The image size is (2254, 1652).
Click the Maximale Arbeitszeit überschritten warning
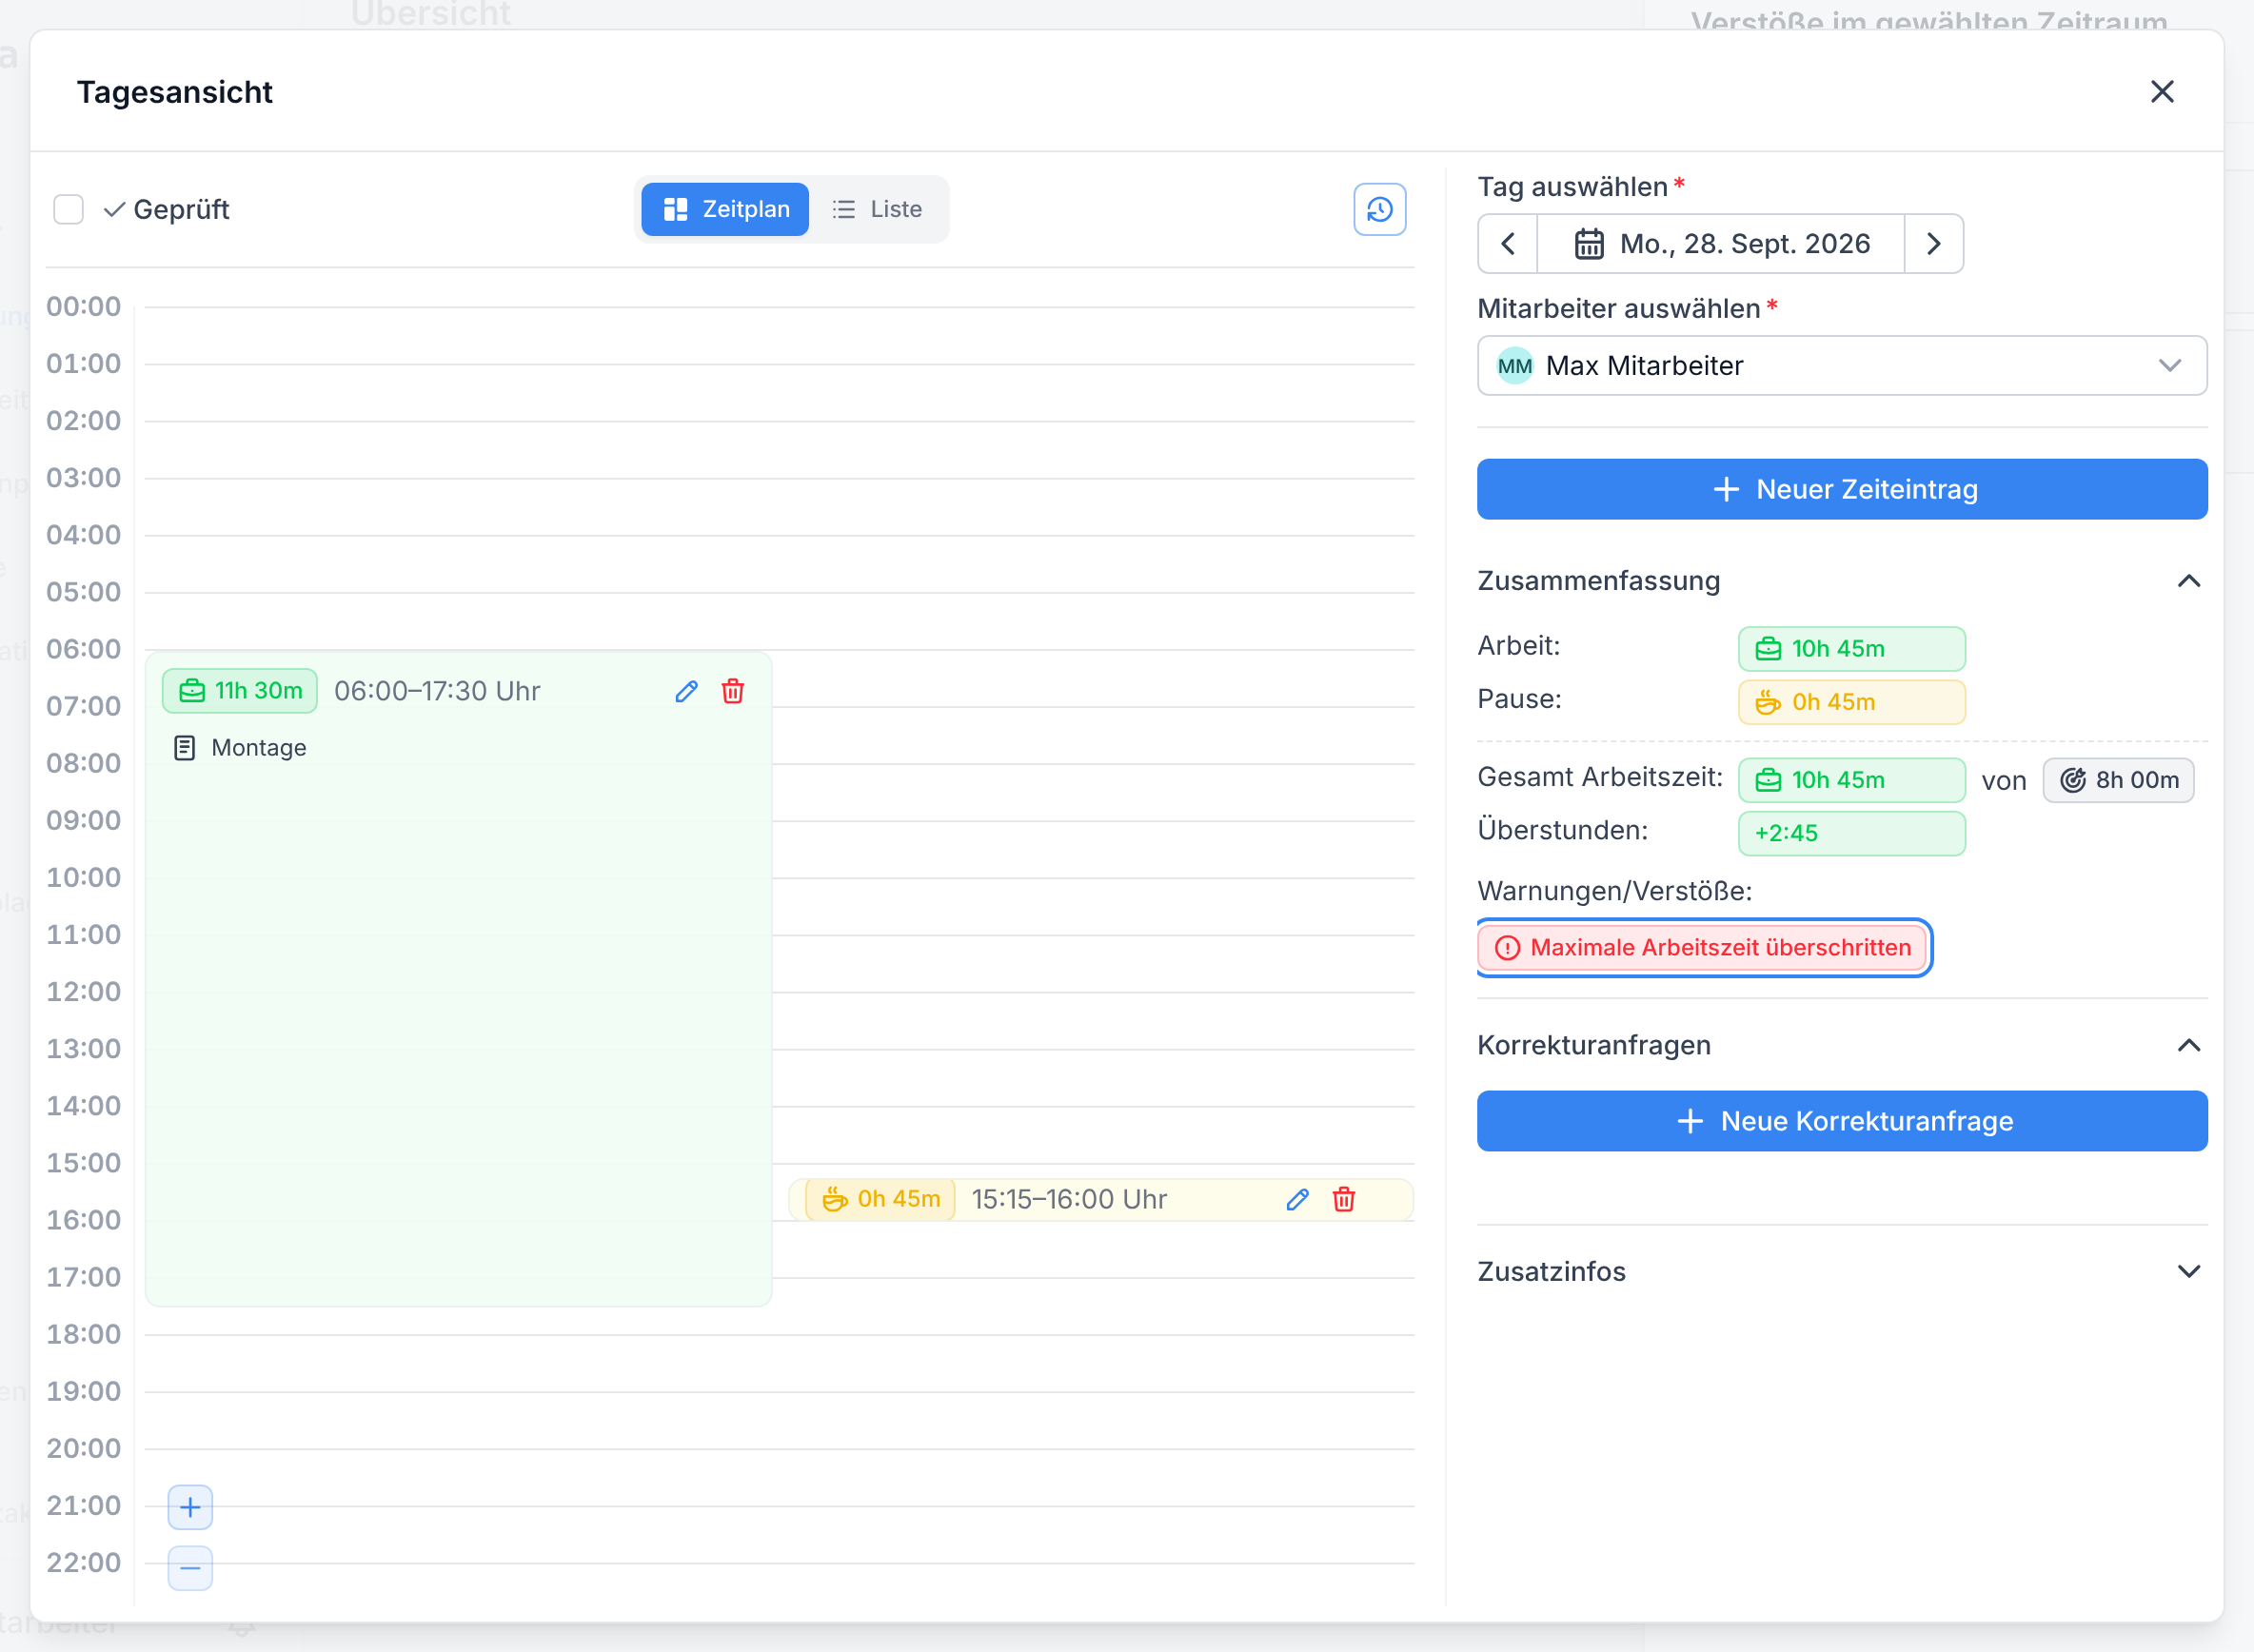[1703, 947]
